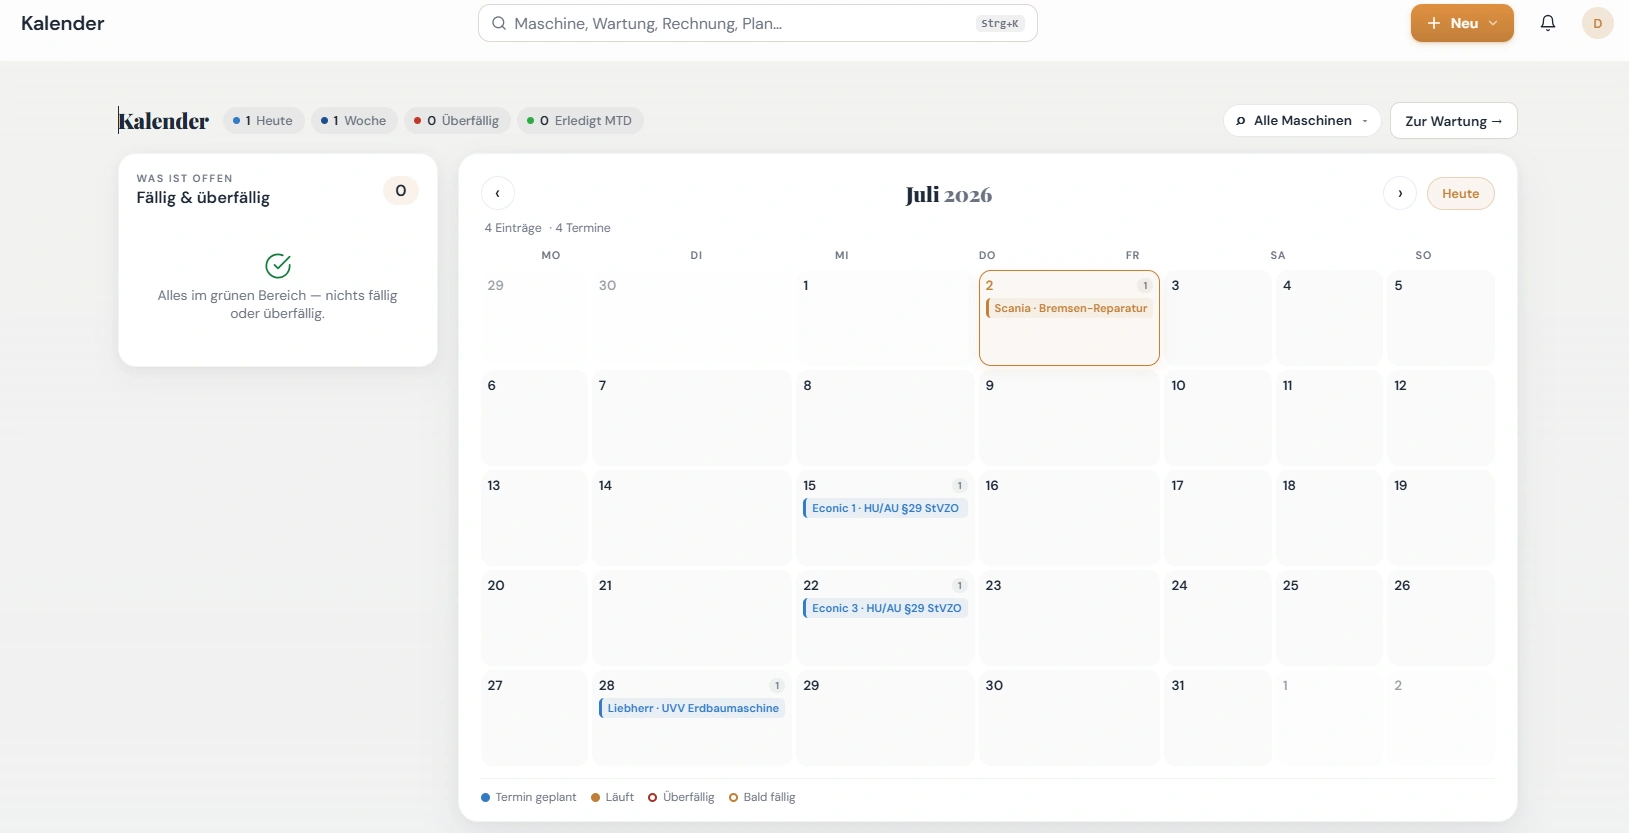Jump to today with Heute button
1629x833 pixels.
point(1460,193)
